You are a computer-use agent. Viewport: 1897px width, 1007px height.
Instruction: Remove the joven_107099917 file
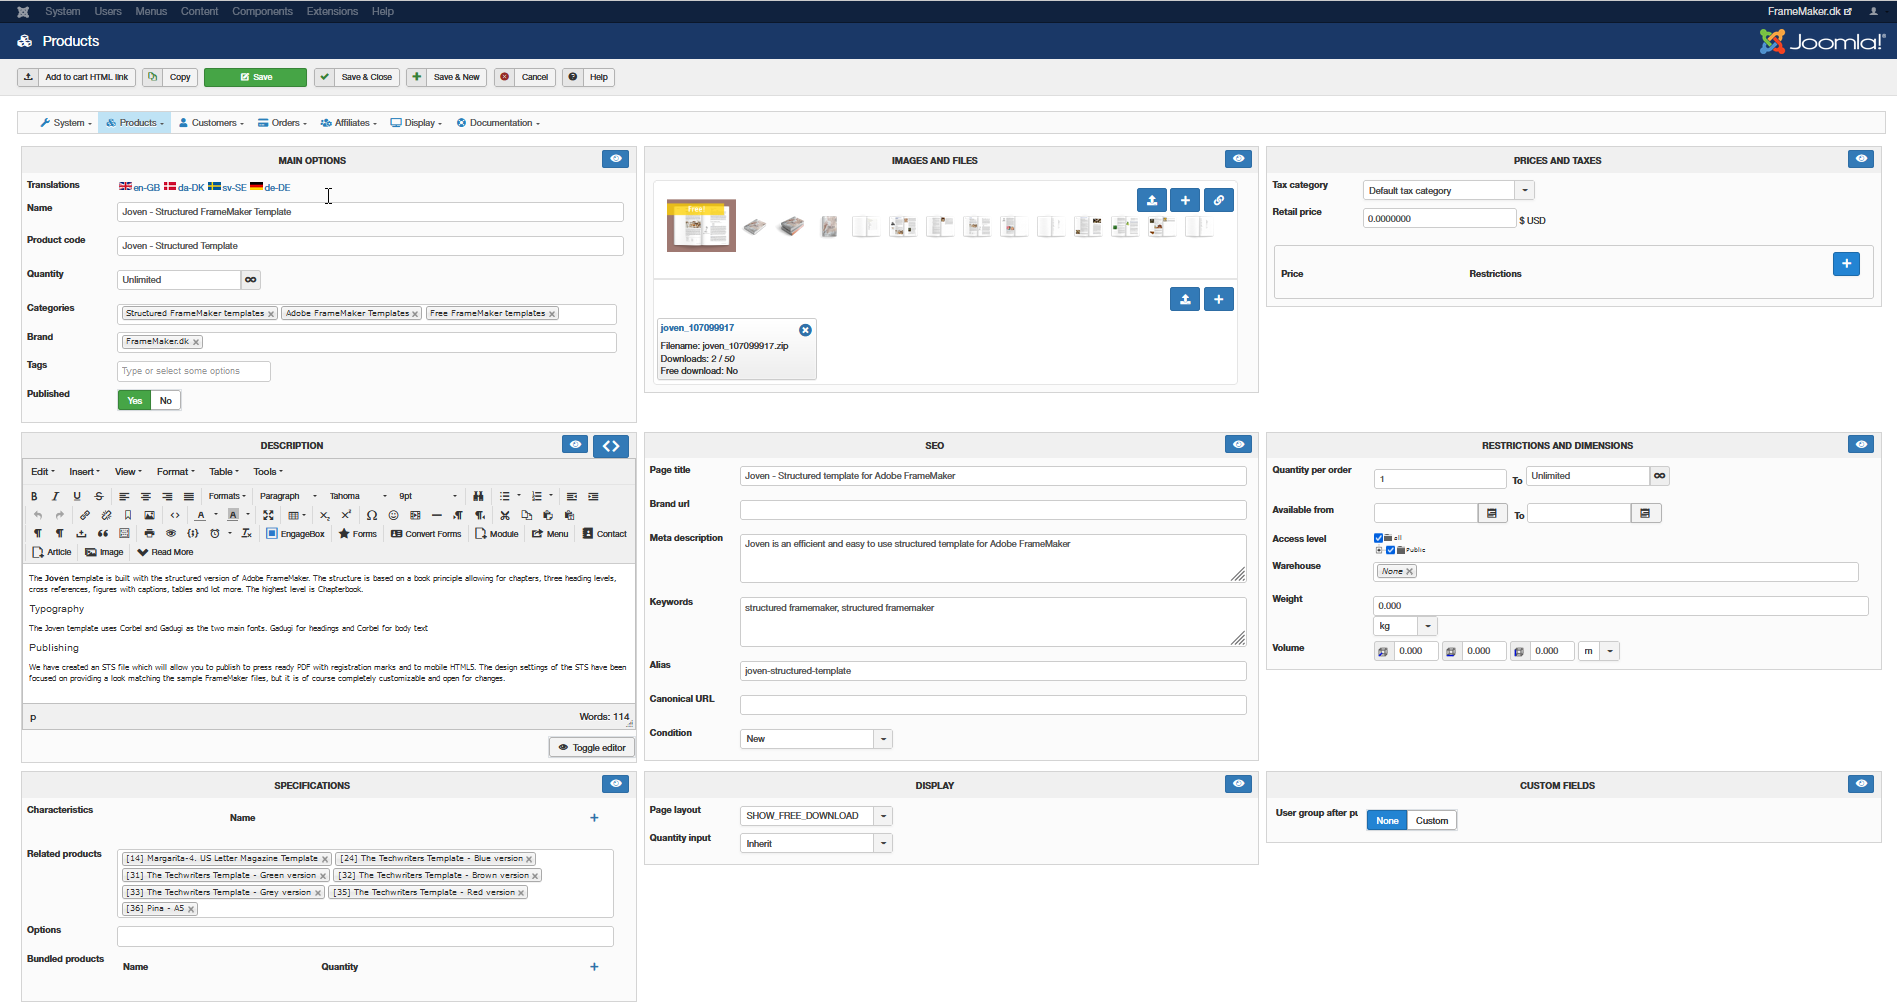pos(805,330)
